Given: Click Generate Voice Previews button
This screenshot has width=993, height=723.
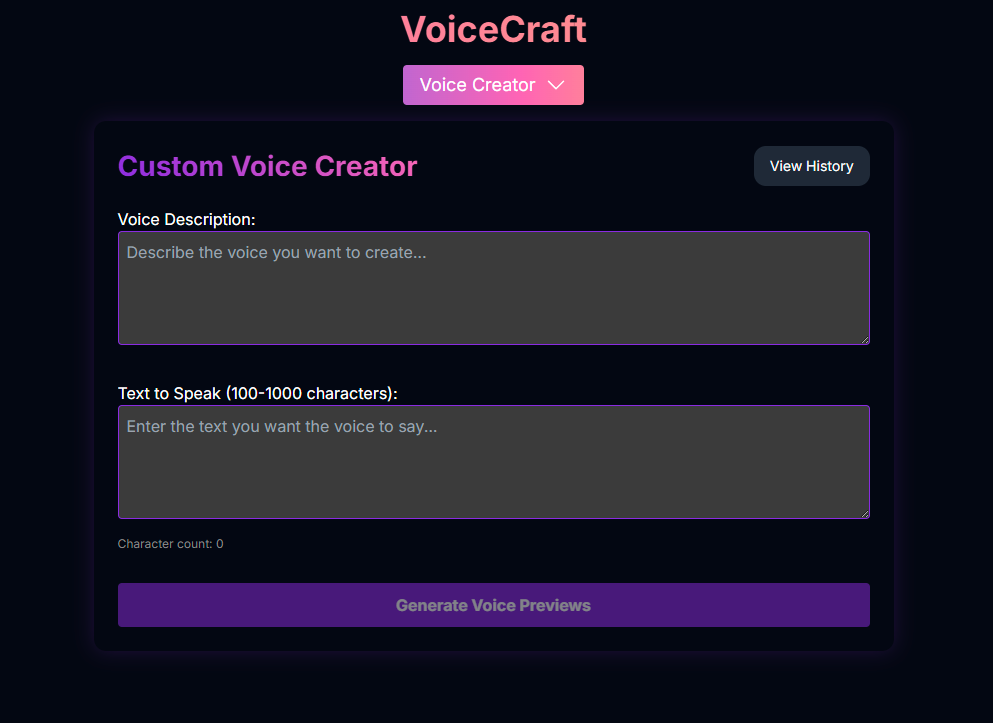Looking at the screenshot, I should [493, 605].
